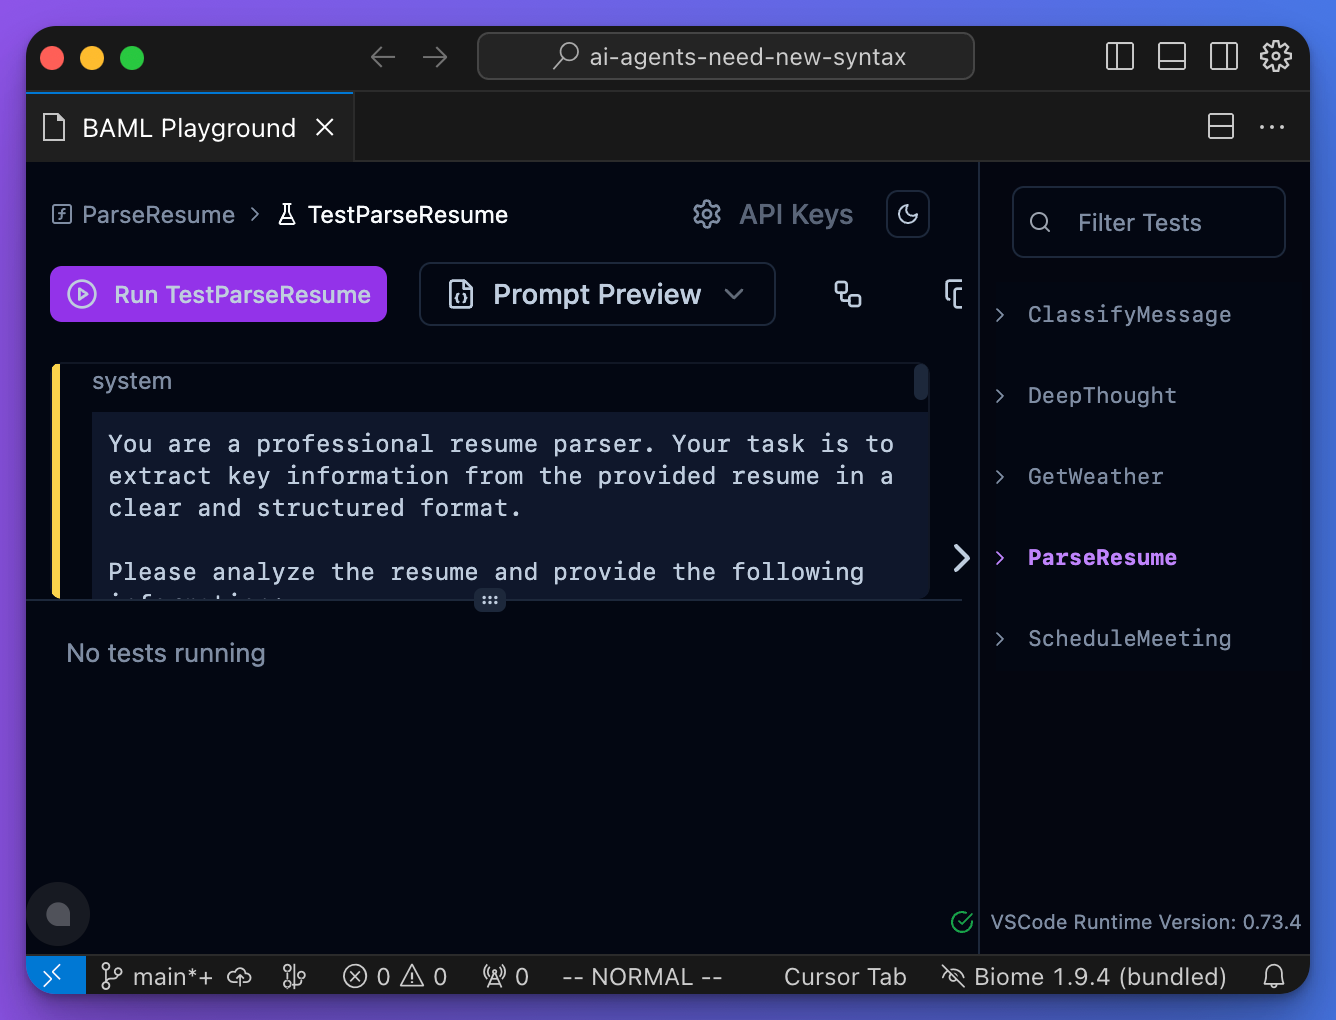Screen dimensions: 1336x1020
Task: Expand the ClassifyMessage test group
Action: [1129, 315]
